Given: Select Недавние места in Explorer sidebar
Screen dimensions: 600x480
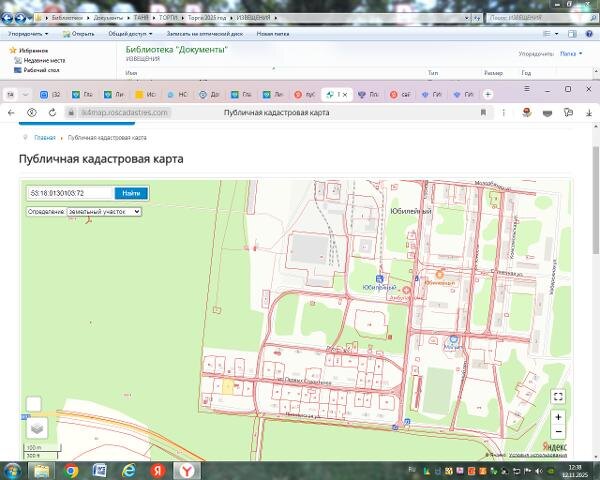Looking at the screenshot, I should [40, 60].
